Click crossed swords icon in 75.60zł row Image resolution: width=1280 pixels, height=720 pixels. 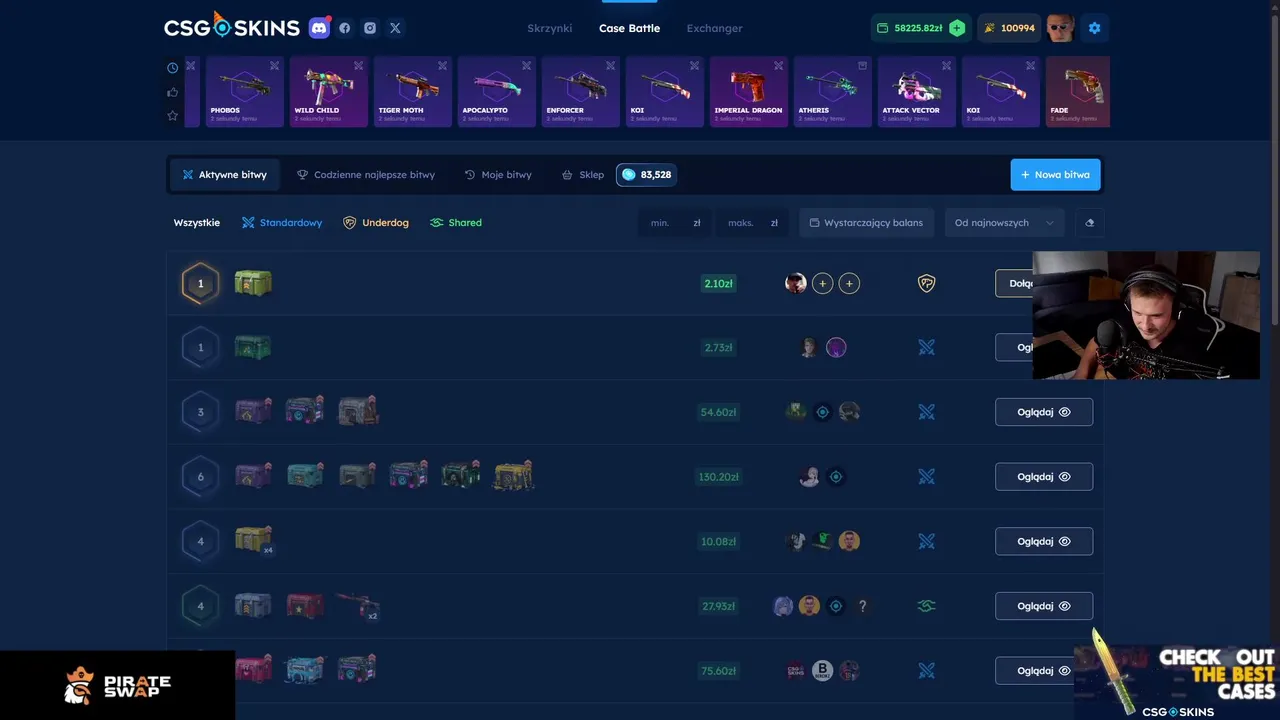click(x=926, y=671)
